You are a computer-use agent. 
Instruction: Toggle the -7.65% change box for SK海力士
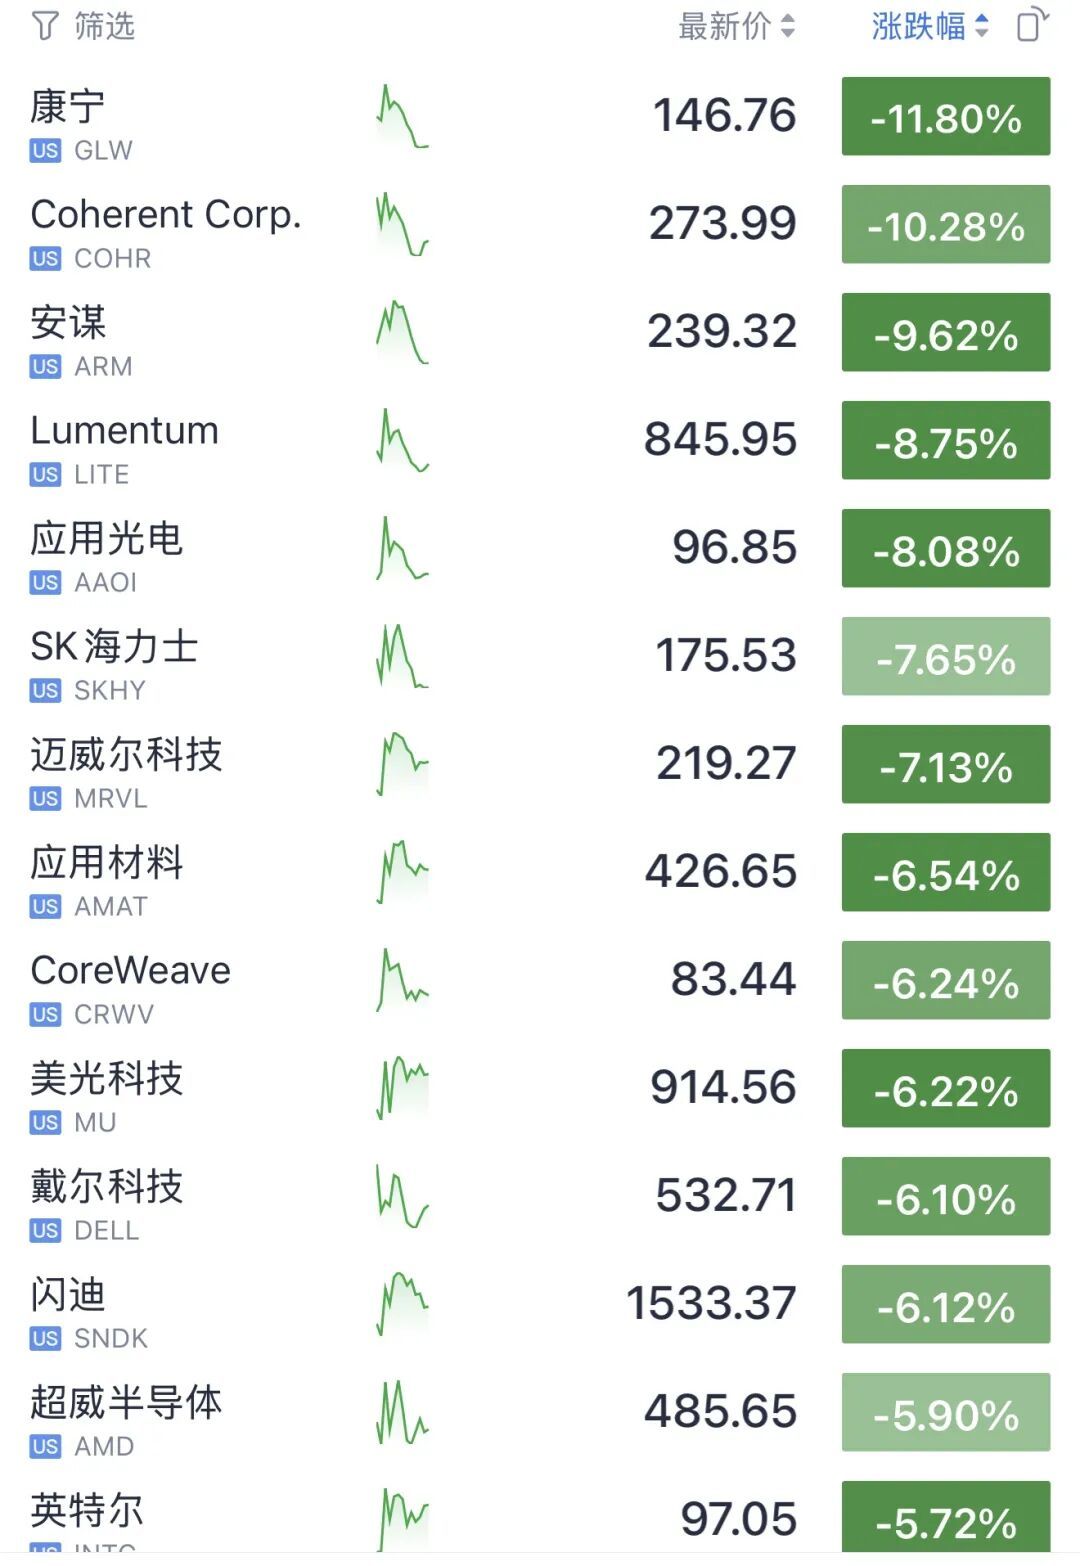tap(946, 656)
